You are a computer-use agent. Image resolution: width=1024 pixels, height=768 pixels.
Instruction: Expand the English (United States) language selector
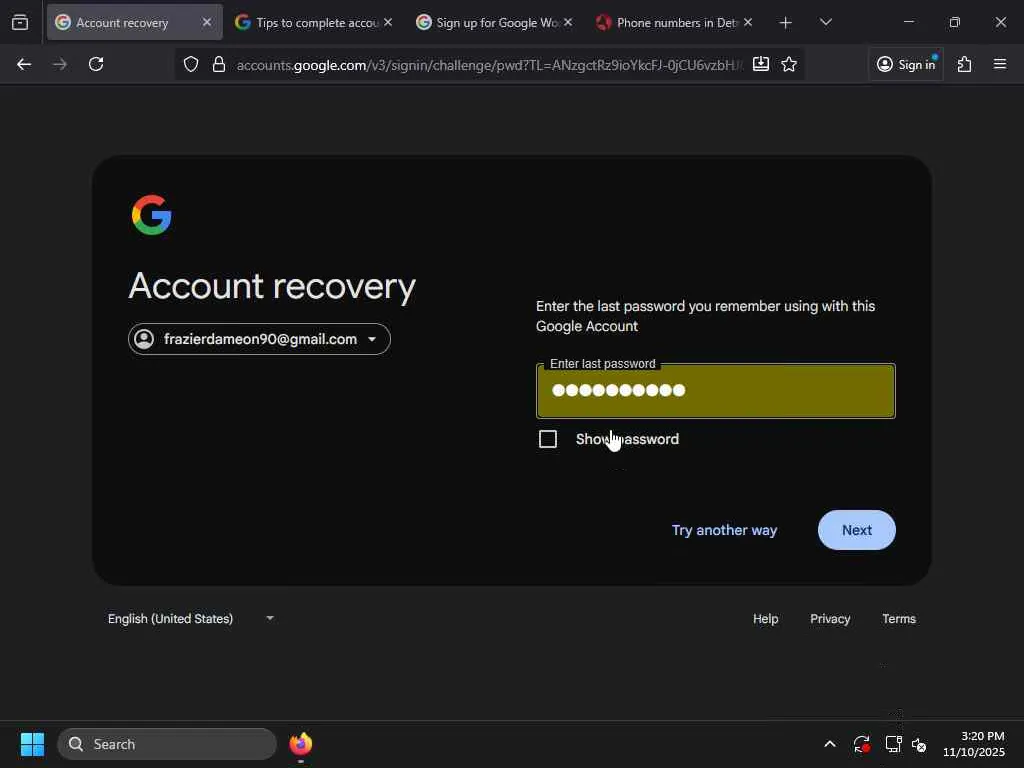[x=191, y=618]
